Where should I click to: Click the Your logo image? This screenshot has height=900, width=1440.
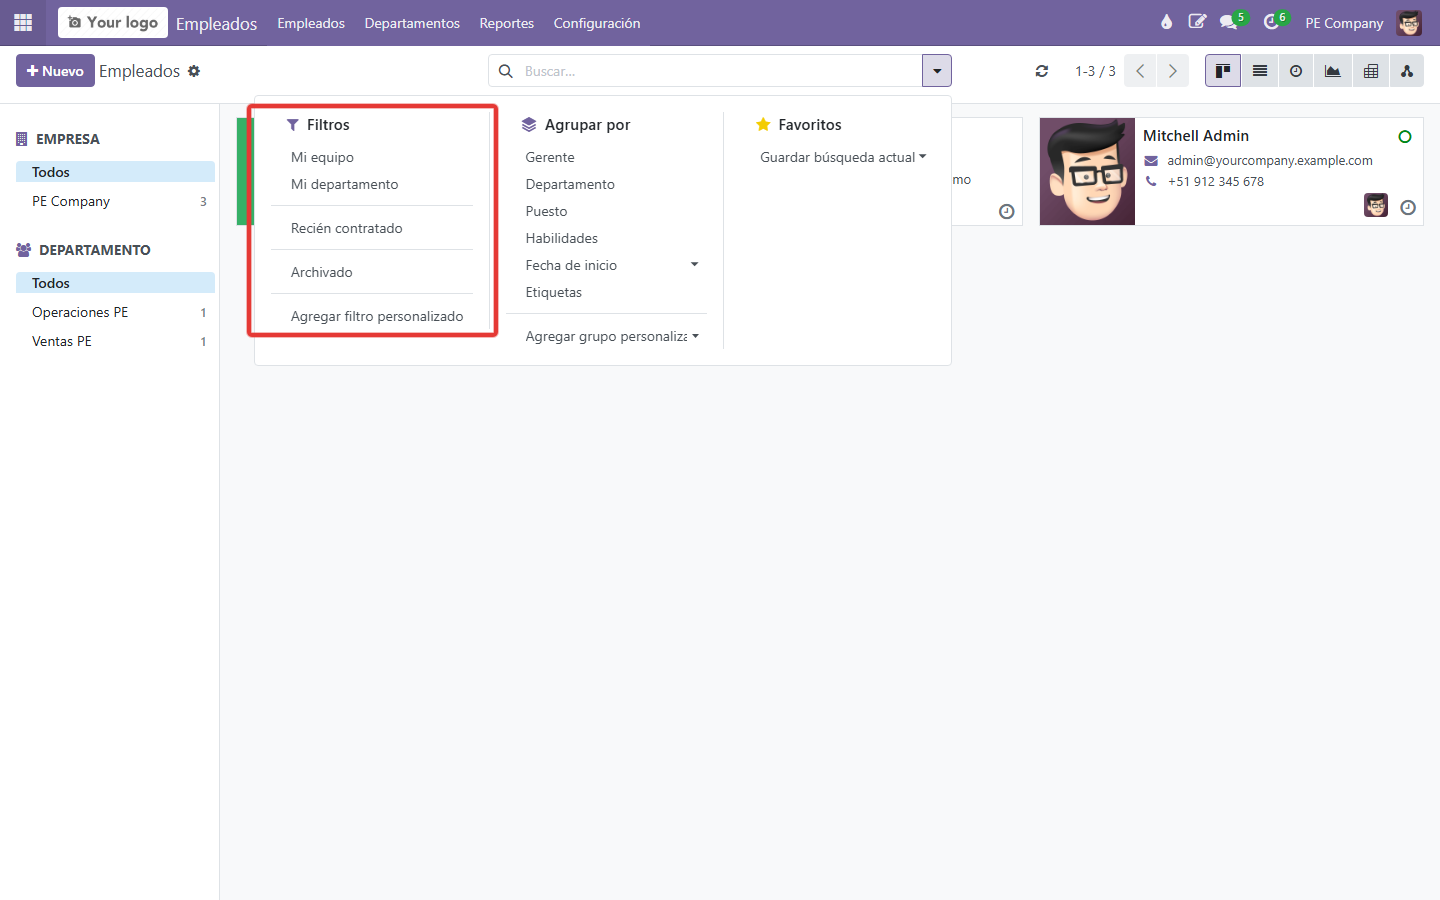[113, 22]
